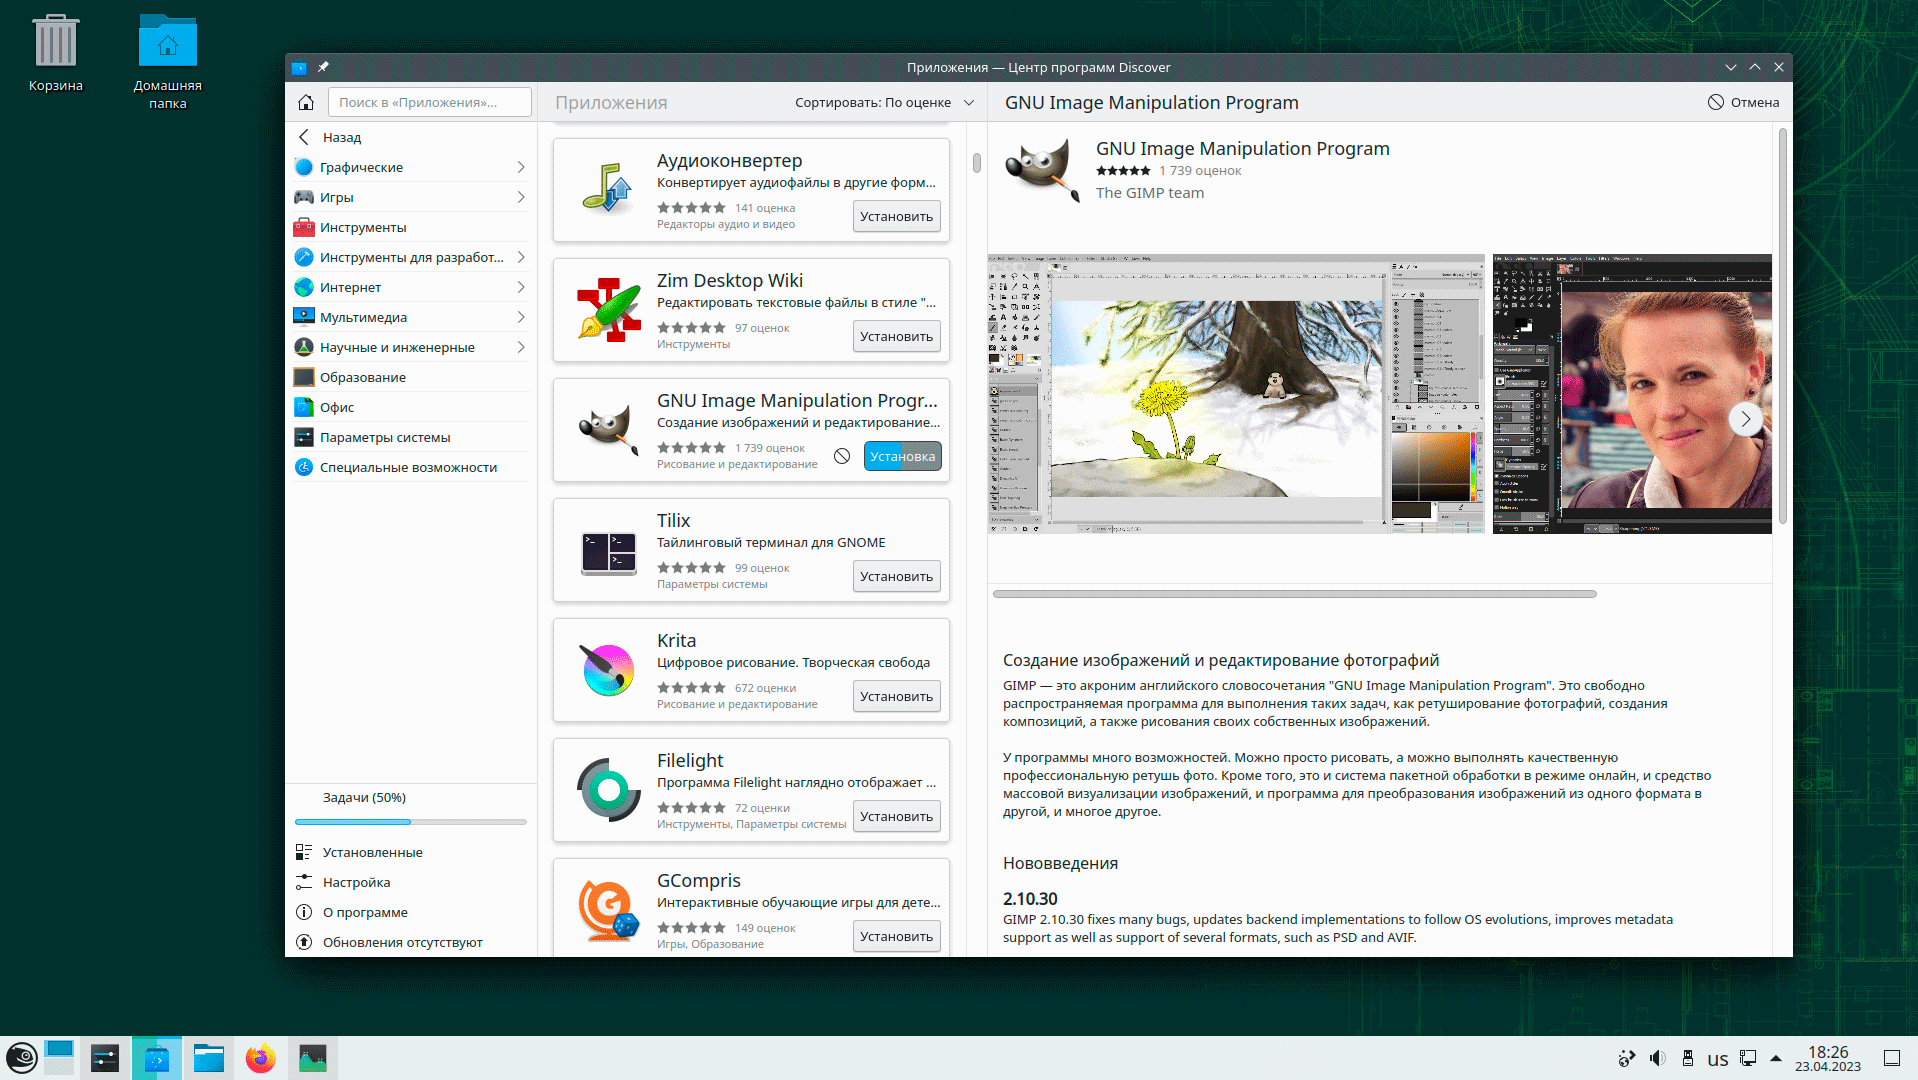
Task: Install Zim Desktop Wiki
Action: (x=896, y=336)
